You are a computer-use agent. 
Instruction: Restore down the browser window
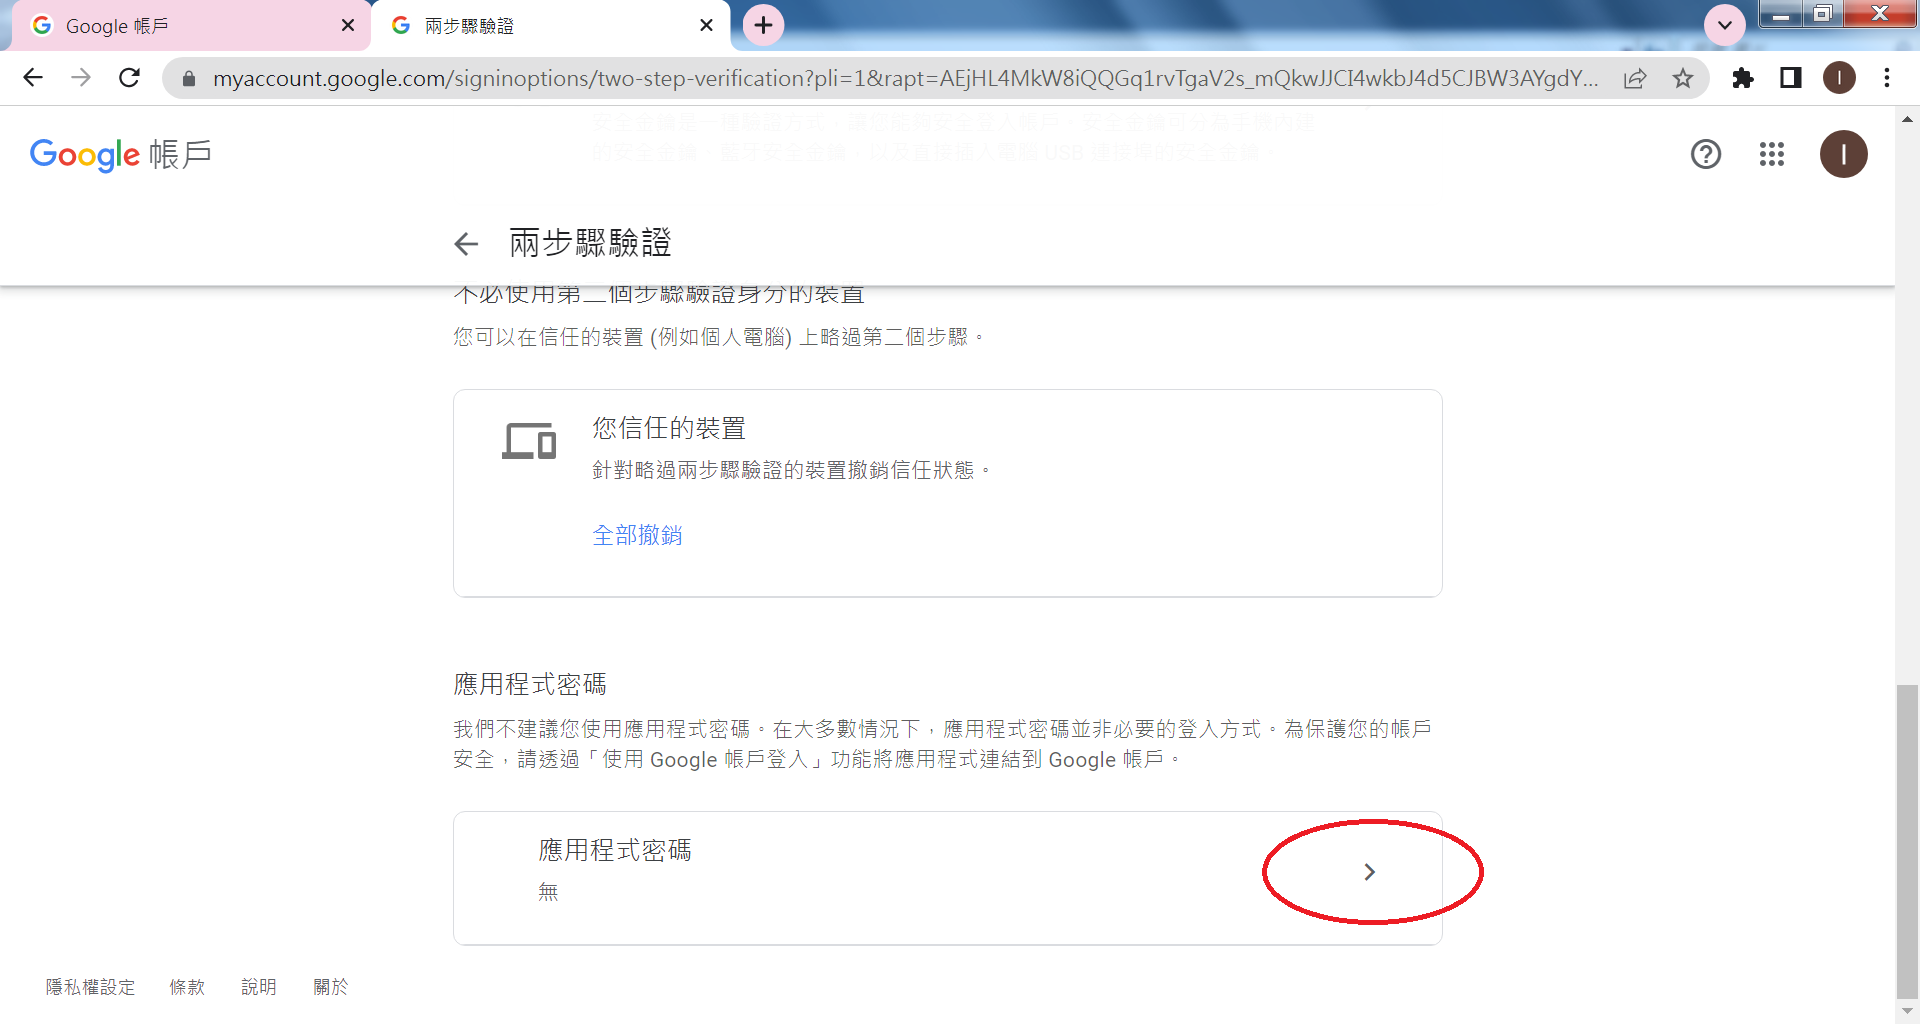click(1822, 14)
